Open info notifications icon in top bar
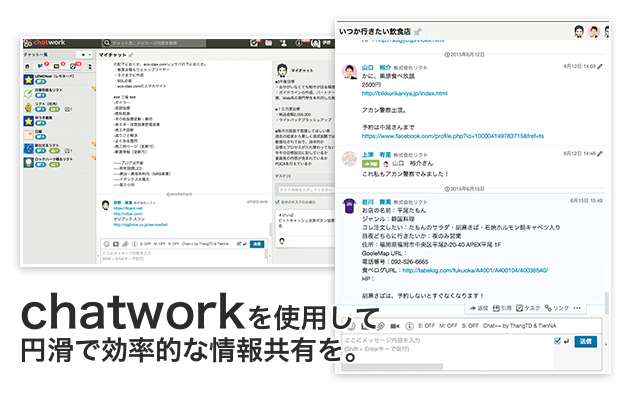This screenshot has height=400, width=640. 300,42
